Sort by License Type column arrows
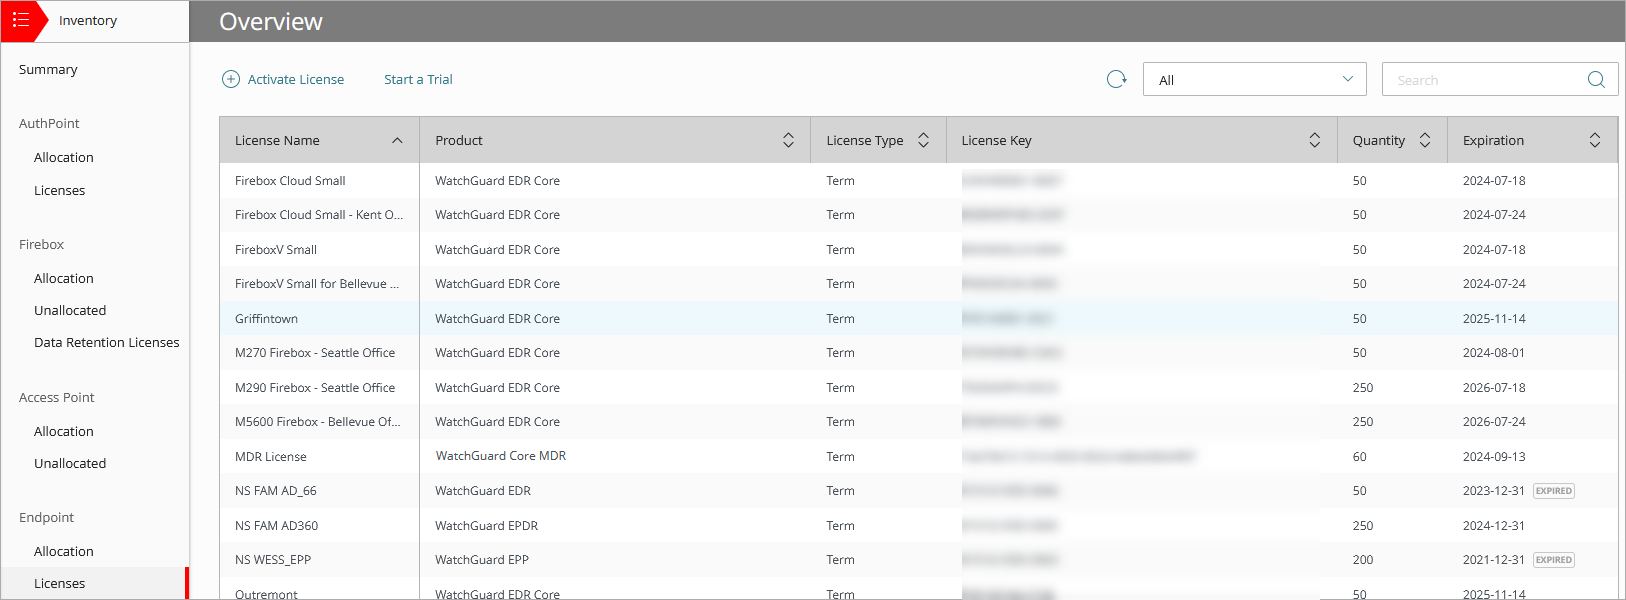Viewport: 1626px width, 600px height. pos(923,141)
